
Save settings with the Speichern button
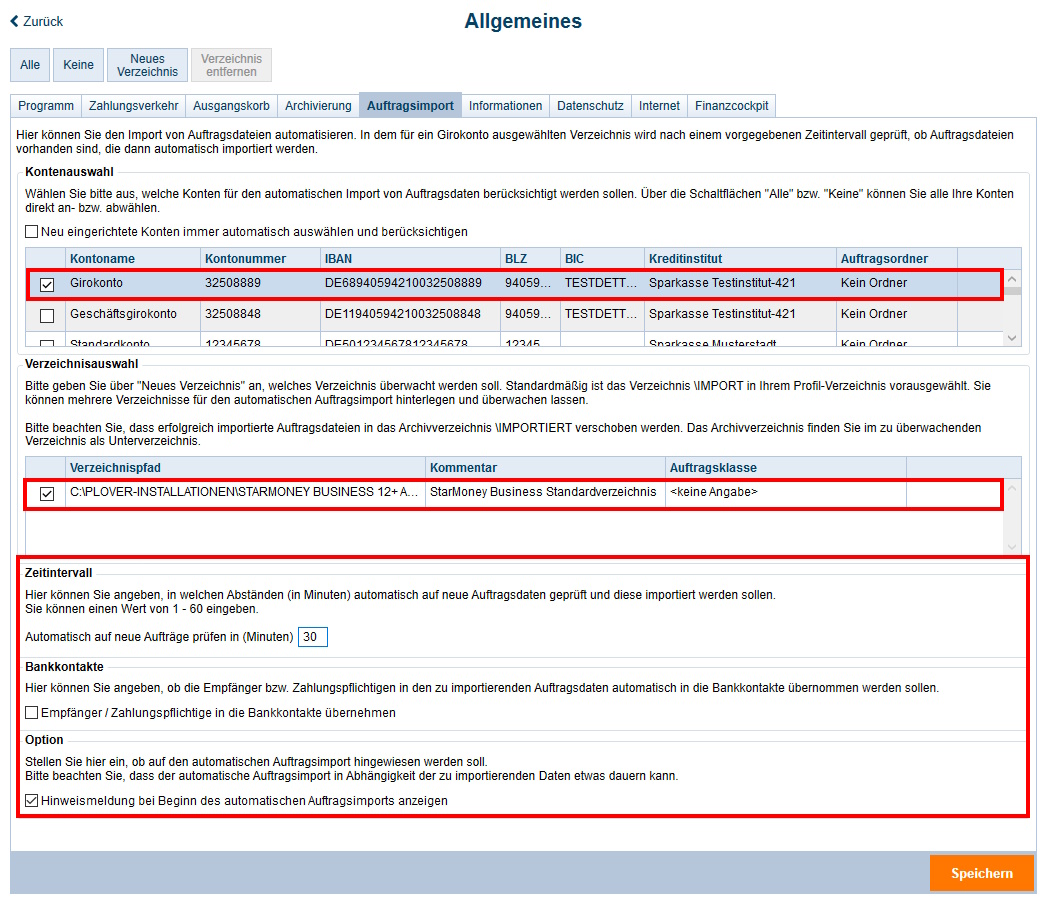coord(981,873)
